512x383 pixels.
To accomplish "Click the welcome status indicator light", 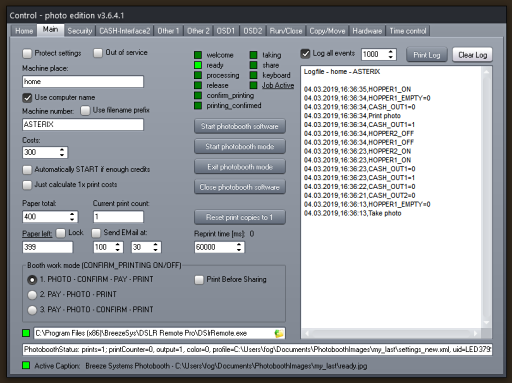I will click(x=198, y=55).
